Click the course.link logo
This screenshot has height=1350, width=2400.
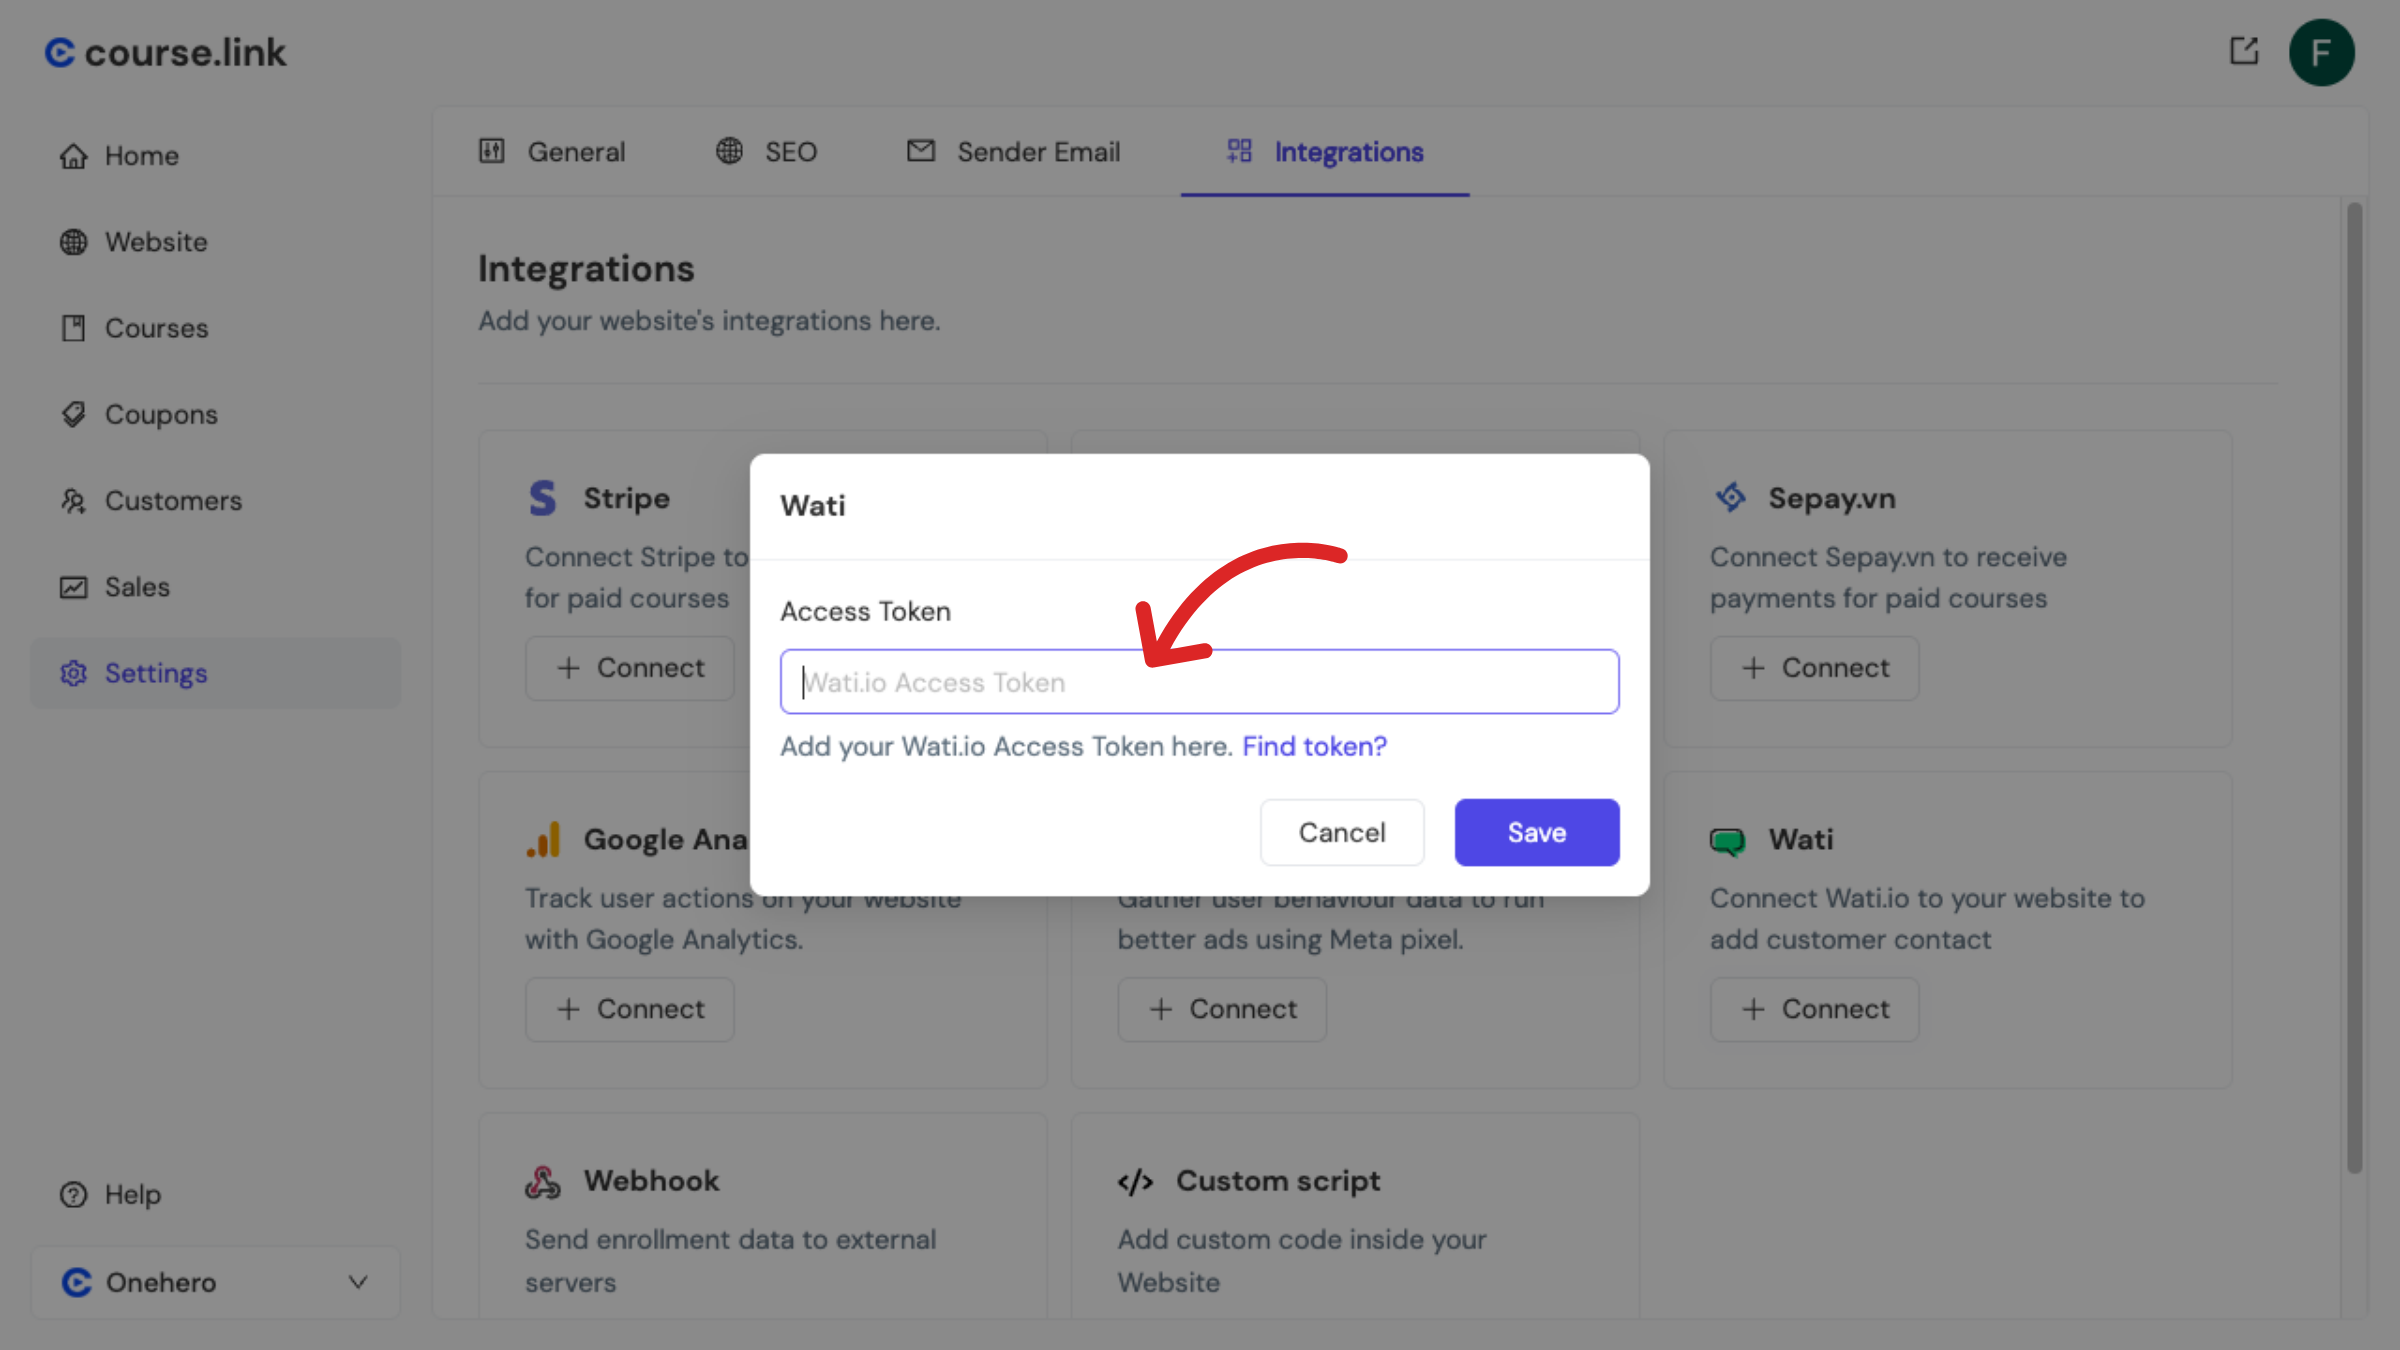point(166,52)
